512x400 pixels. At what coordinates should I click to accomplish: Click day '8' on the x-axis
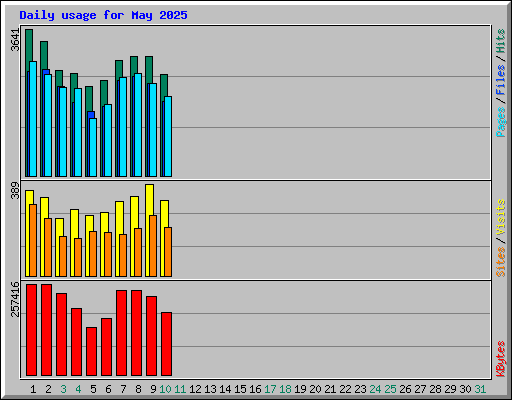[x=138, y=389]
